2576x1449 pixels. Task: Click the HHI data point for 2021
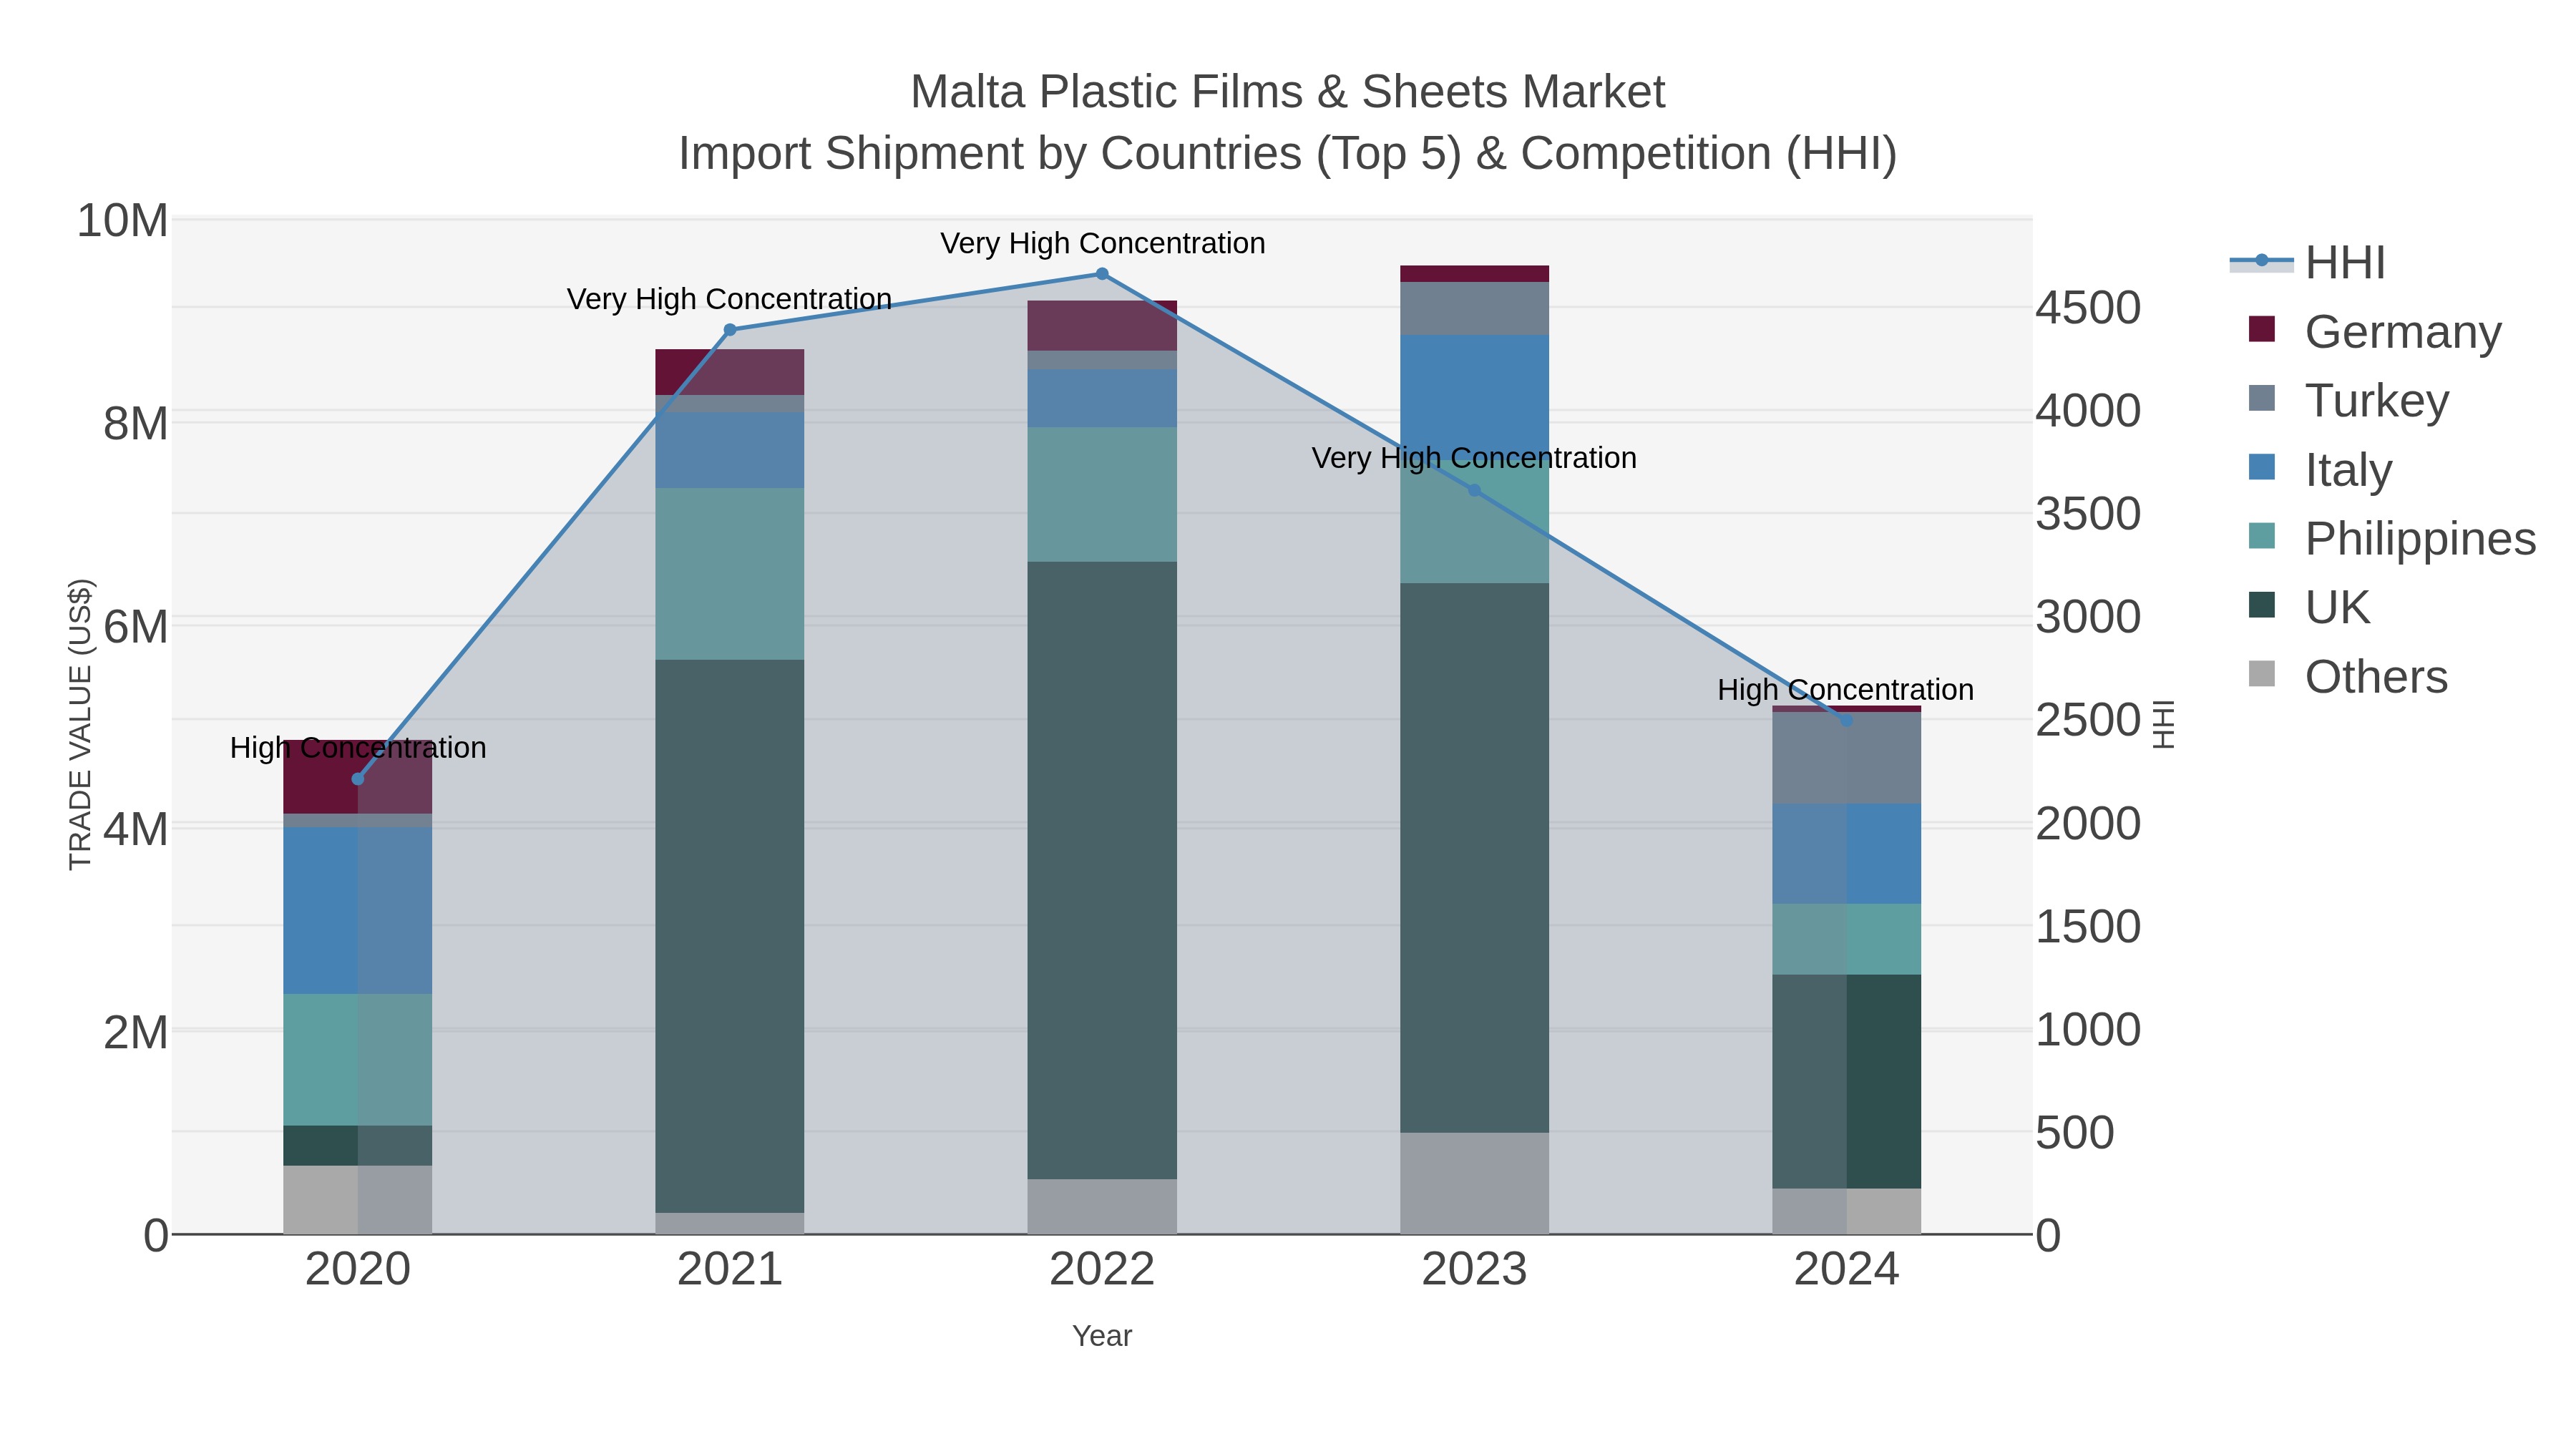(x=730, y=330)
